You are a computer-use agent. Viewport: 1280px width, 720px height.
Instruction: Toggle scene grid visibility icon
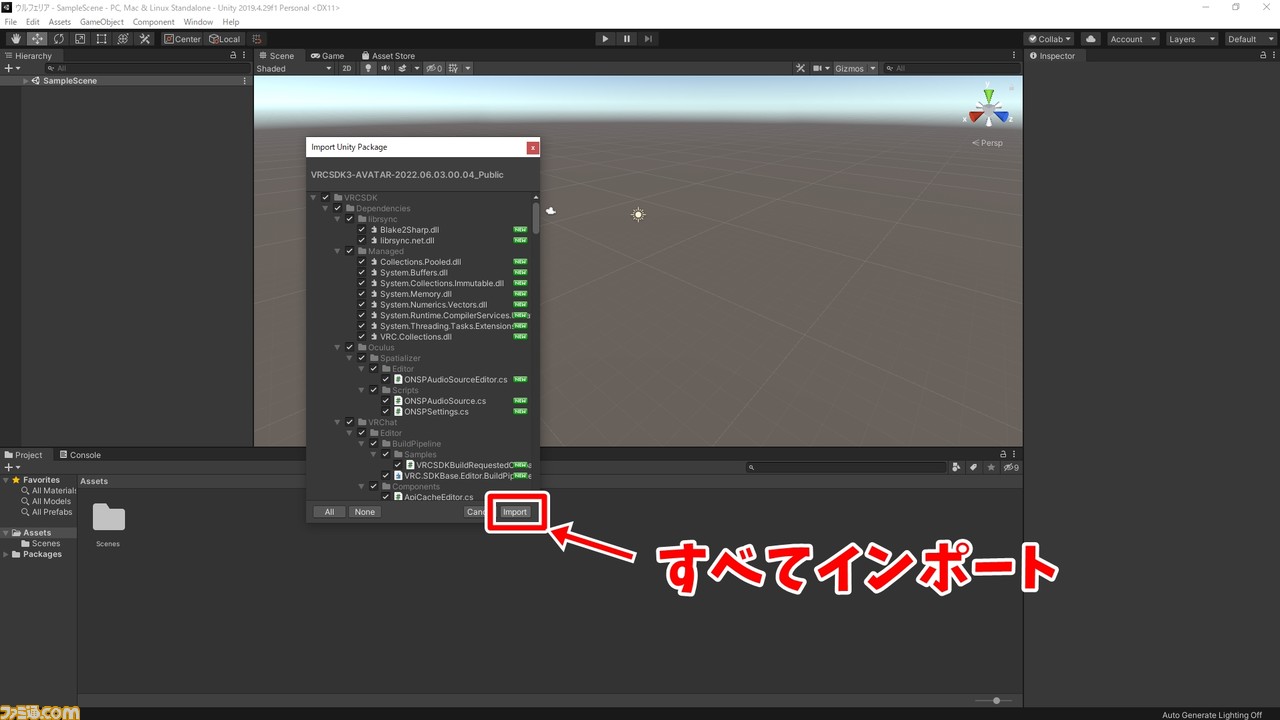(x=454, y=68)
